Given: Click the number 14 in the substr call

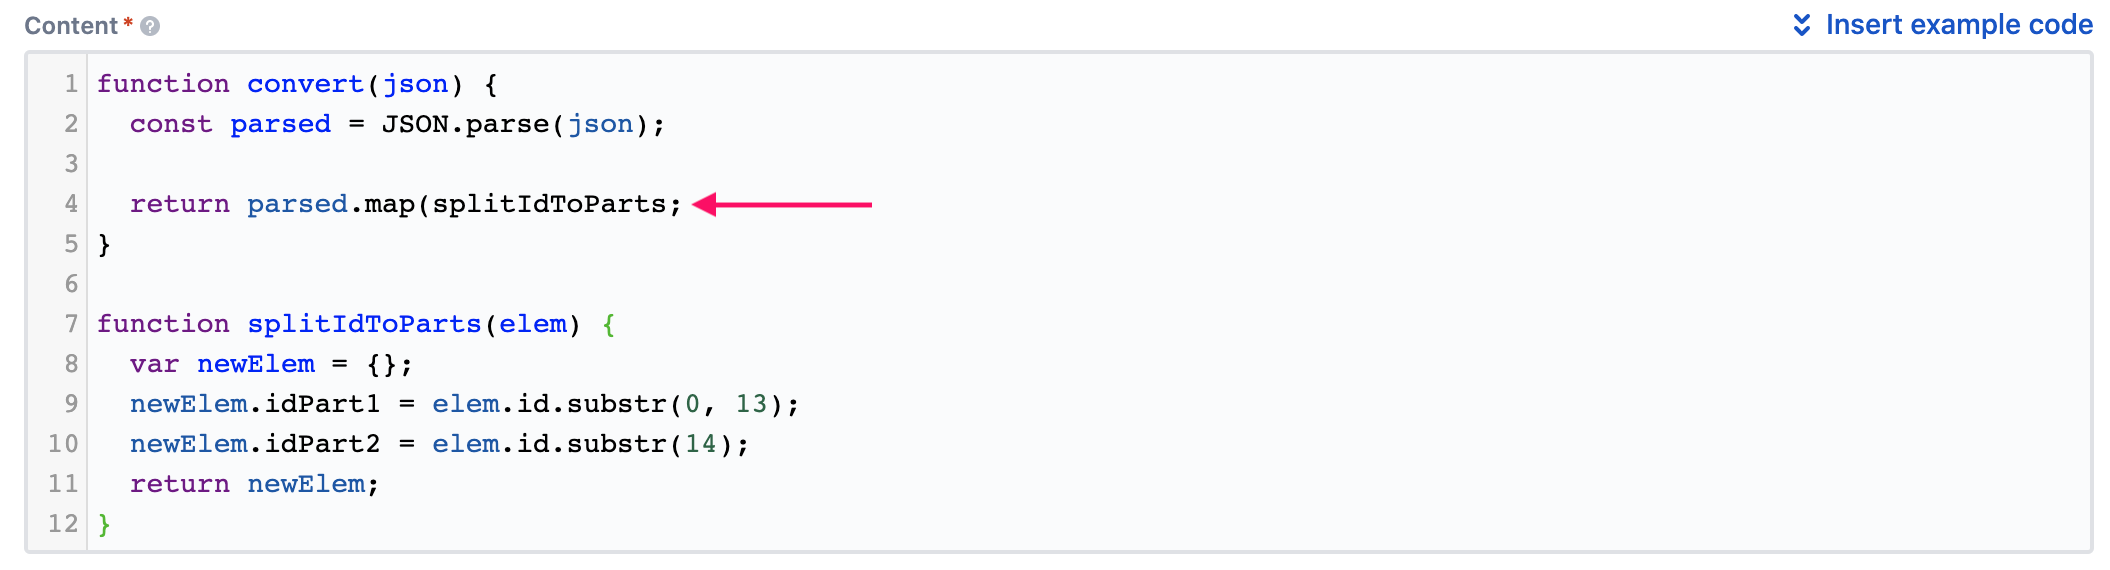Looking at the screenshot, I should coord(701,444).
